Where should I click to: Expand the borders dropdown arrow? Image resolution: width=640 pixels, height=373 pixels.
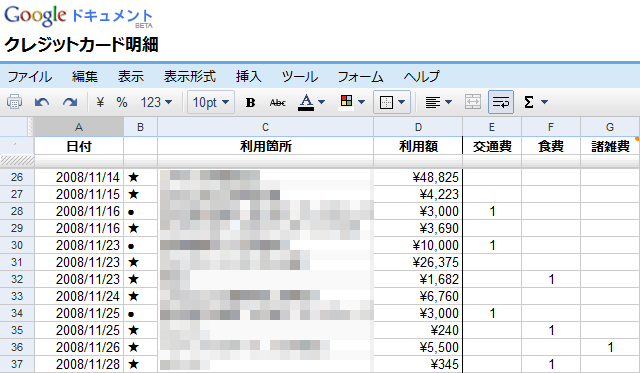coord(402,102)
